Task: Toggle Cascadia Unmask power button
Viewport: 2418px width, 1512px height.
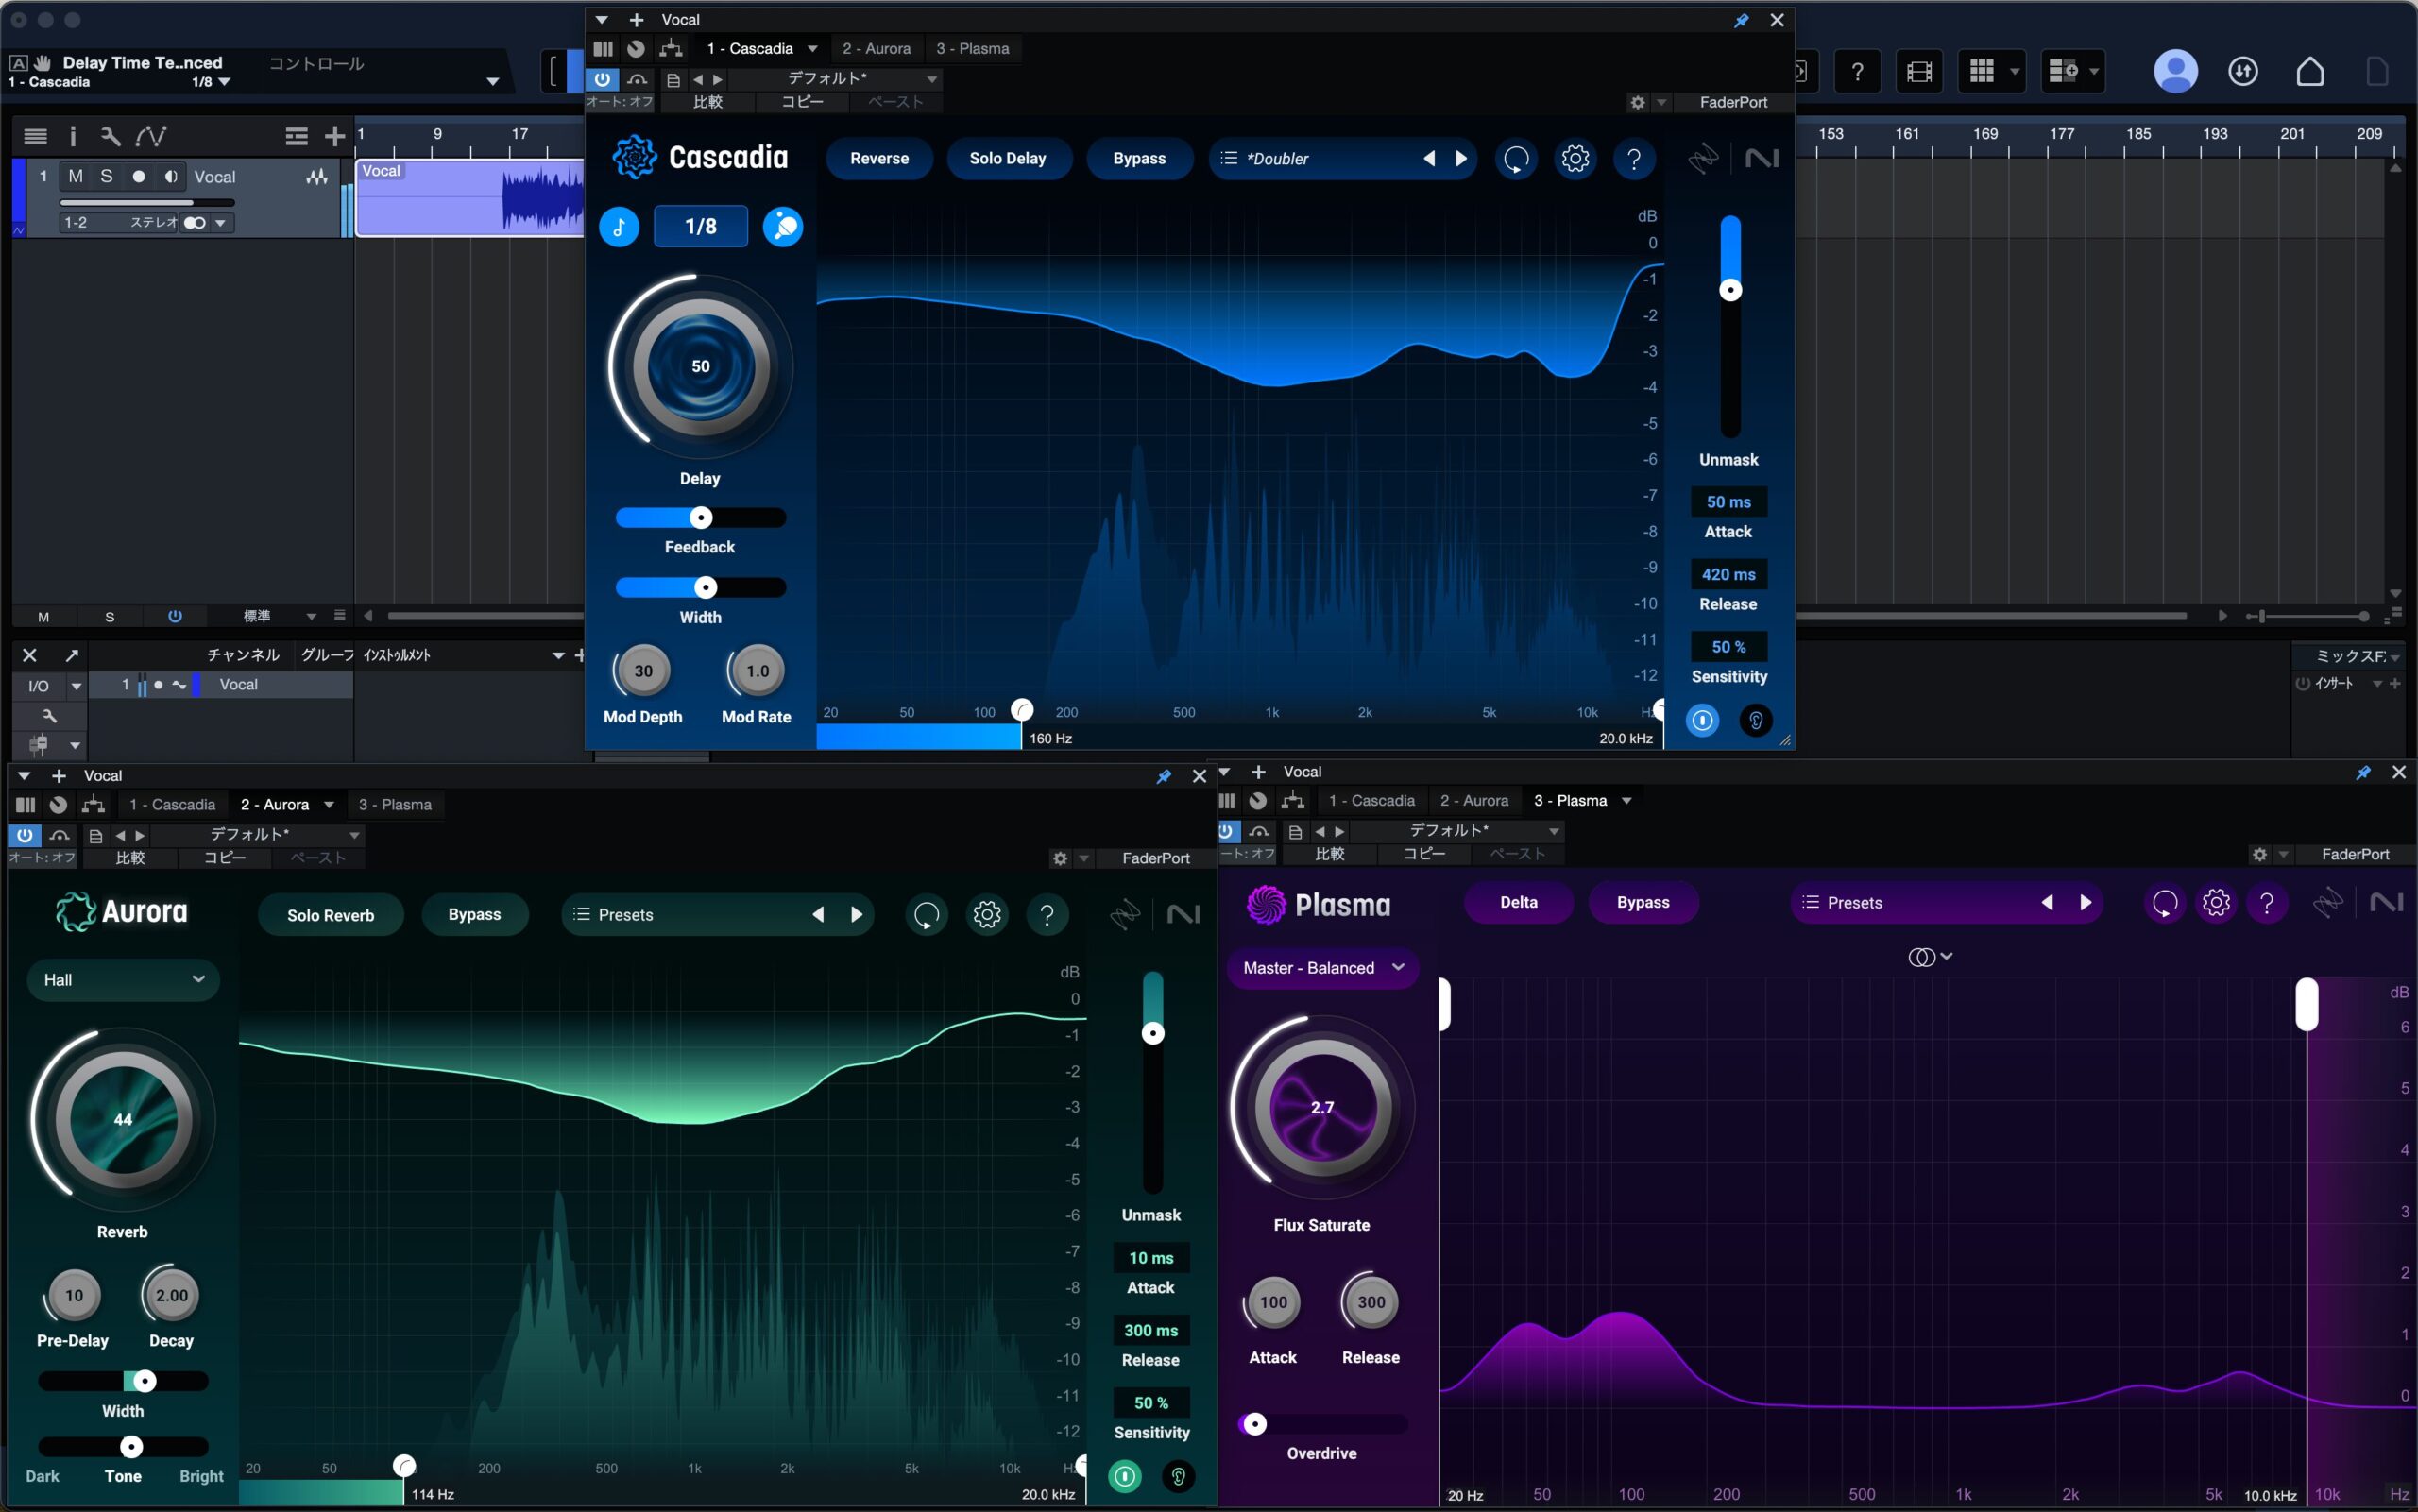Action: [1702, 720]
